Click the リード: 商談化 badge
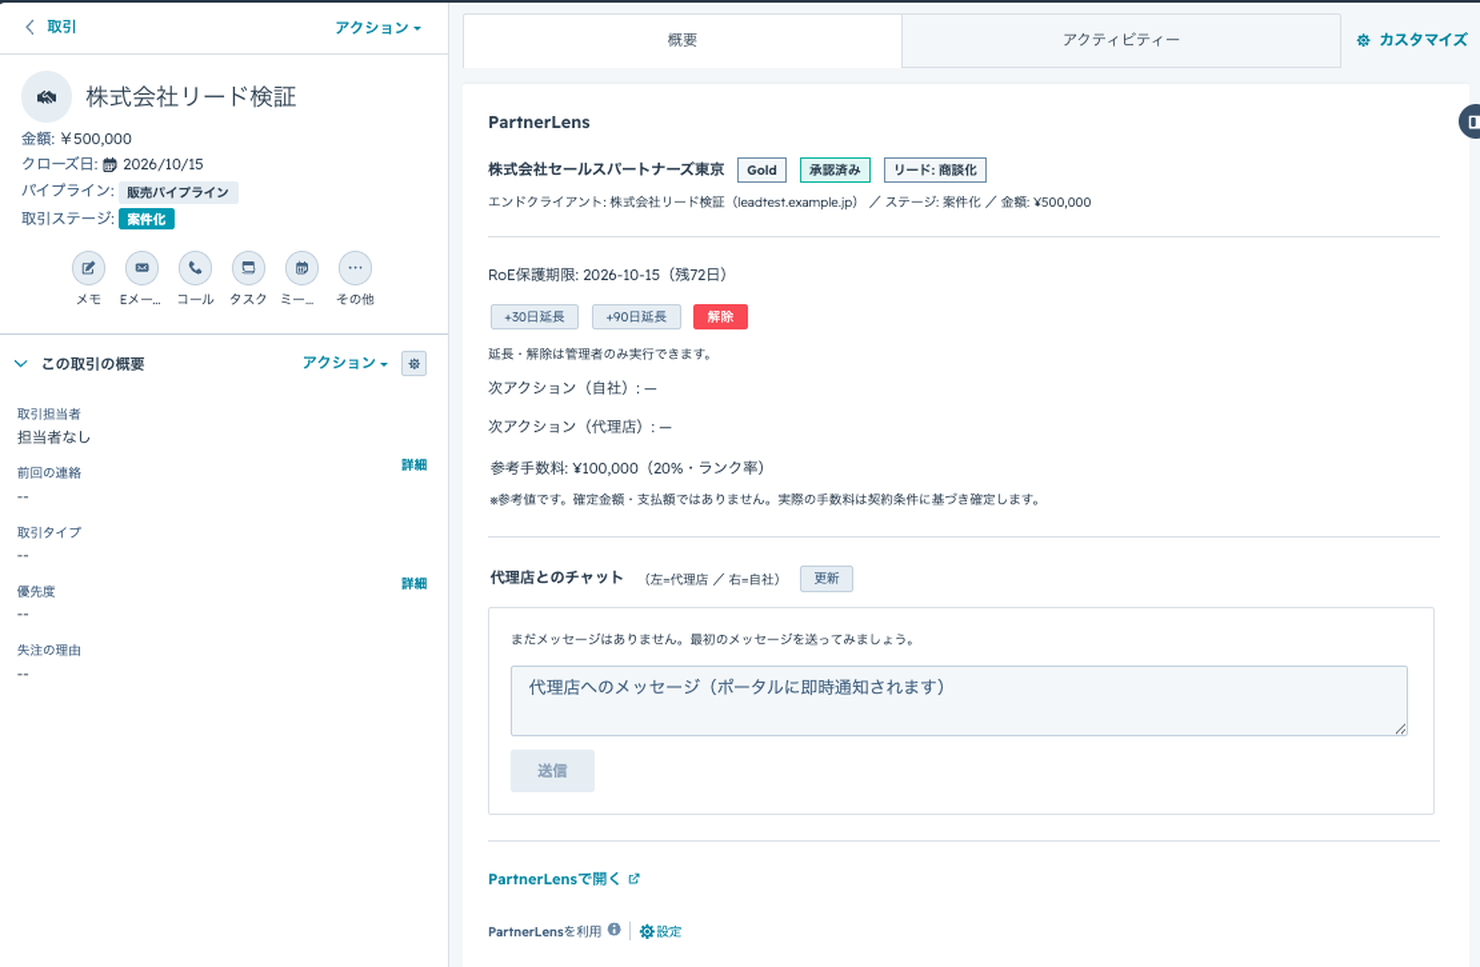The height and width of the screenshot is (967, 1480). coord(935,170)
